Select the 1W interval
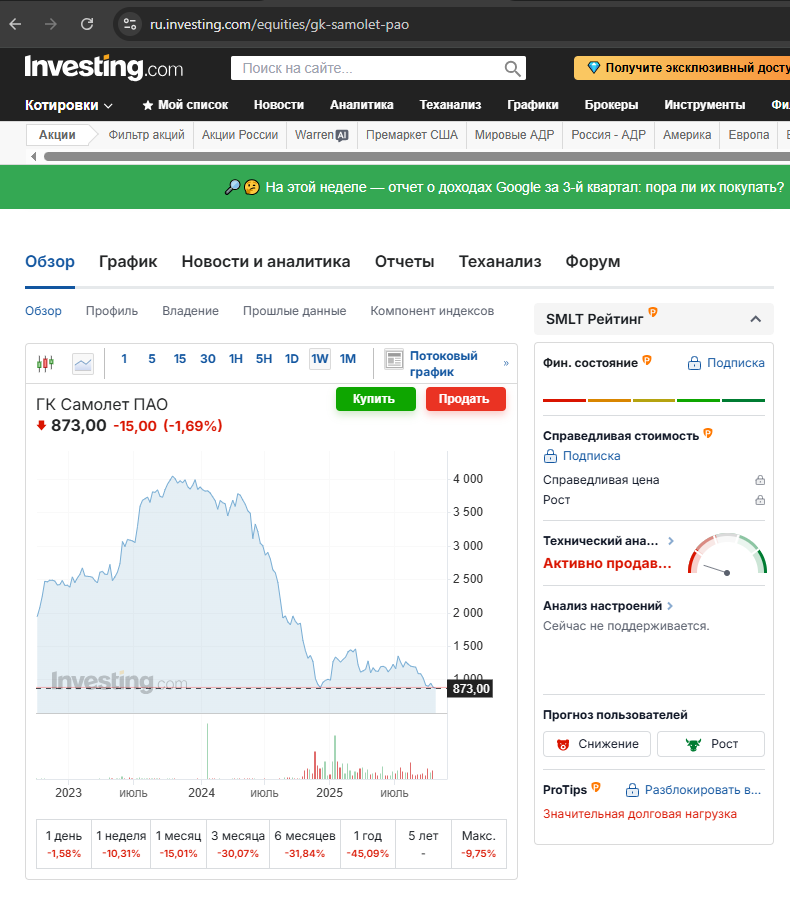The height and width of the screenshot is (900, 790). pos(320,359)
